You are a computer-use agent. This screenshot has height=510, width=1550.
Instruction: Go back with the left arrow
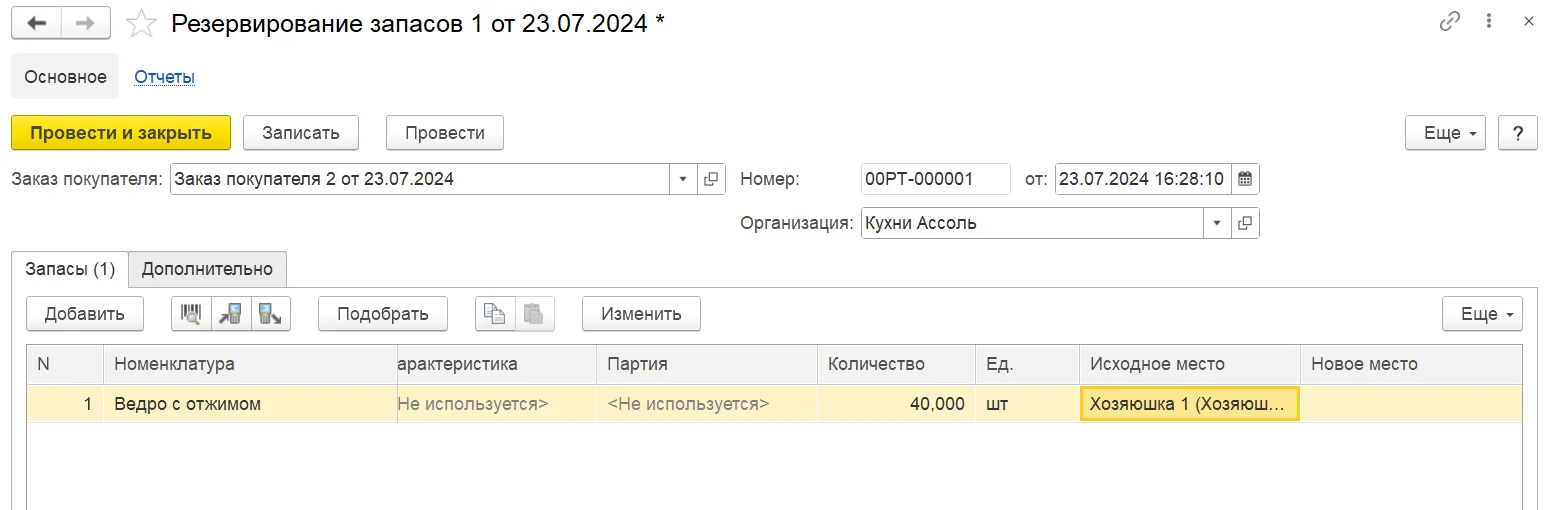coord(36,23)
